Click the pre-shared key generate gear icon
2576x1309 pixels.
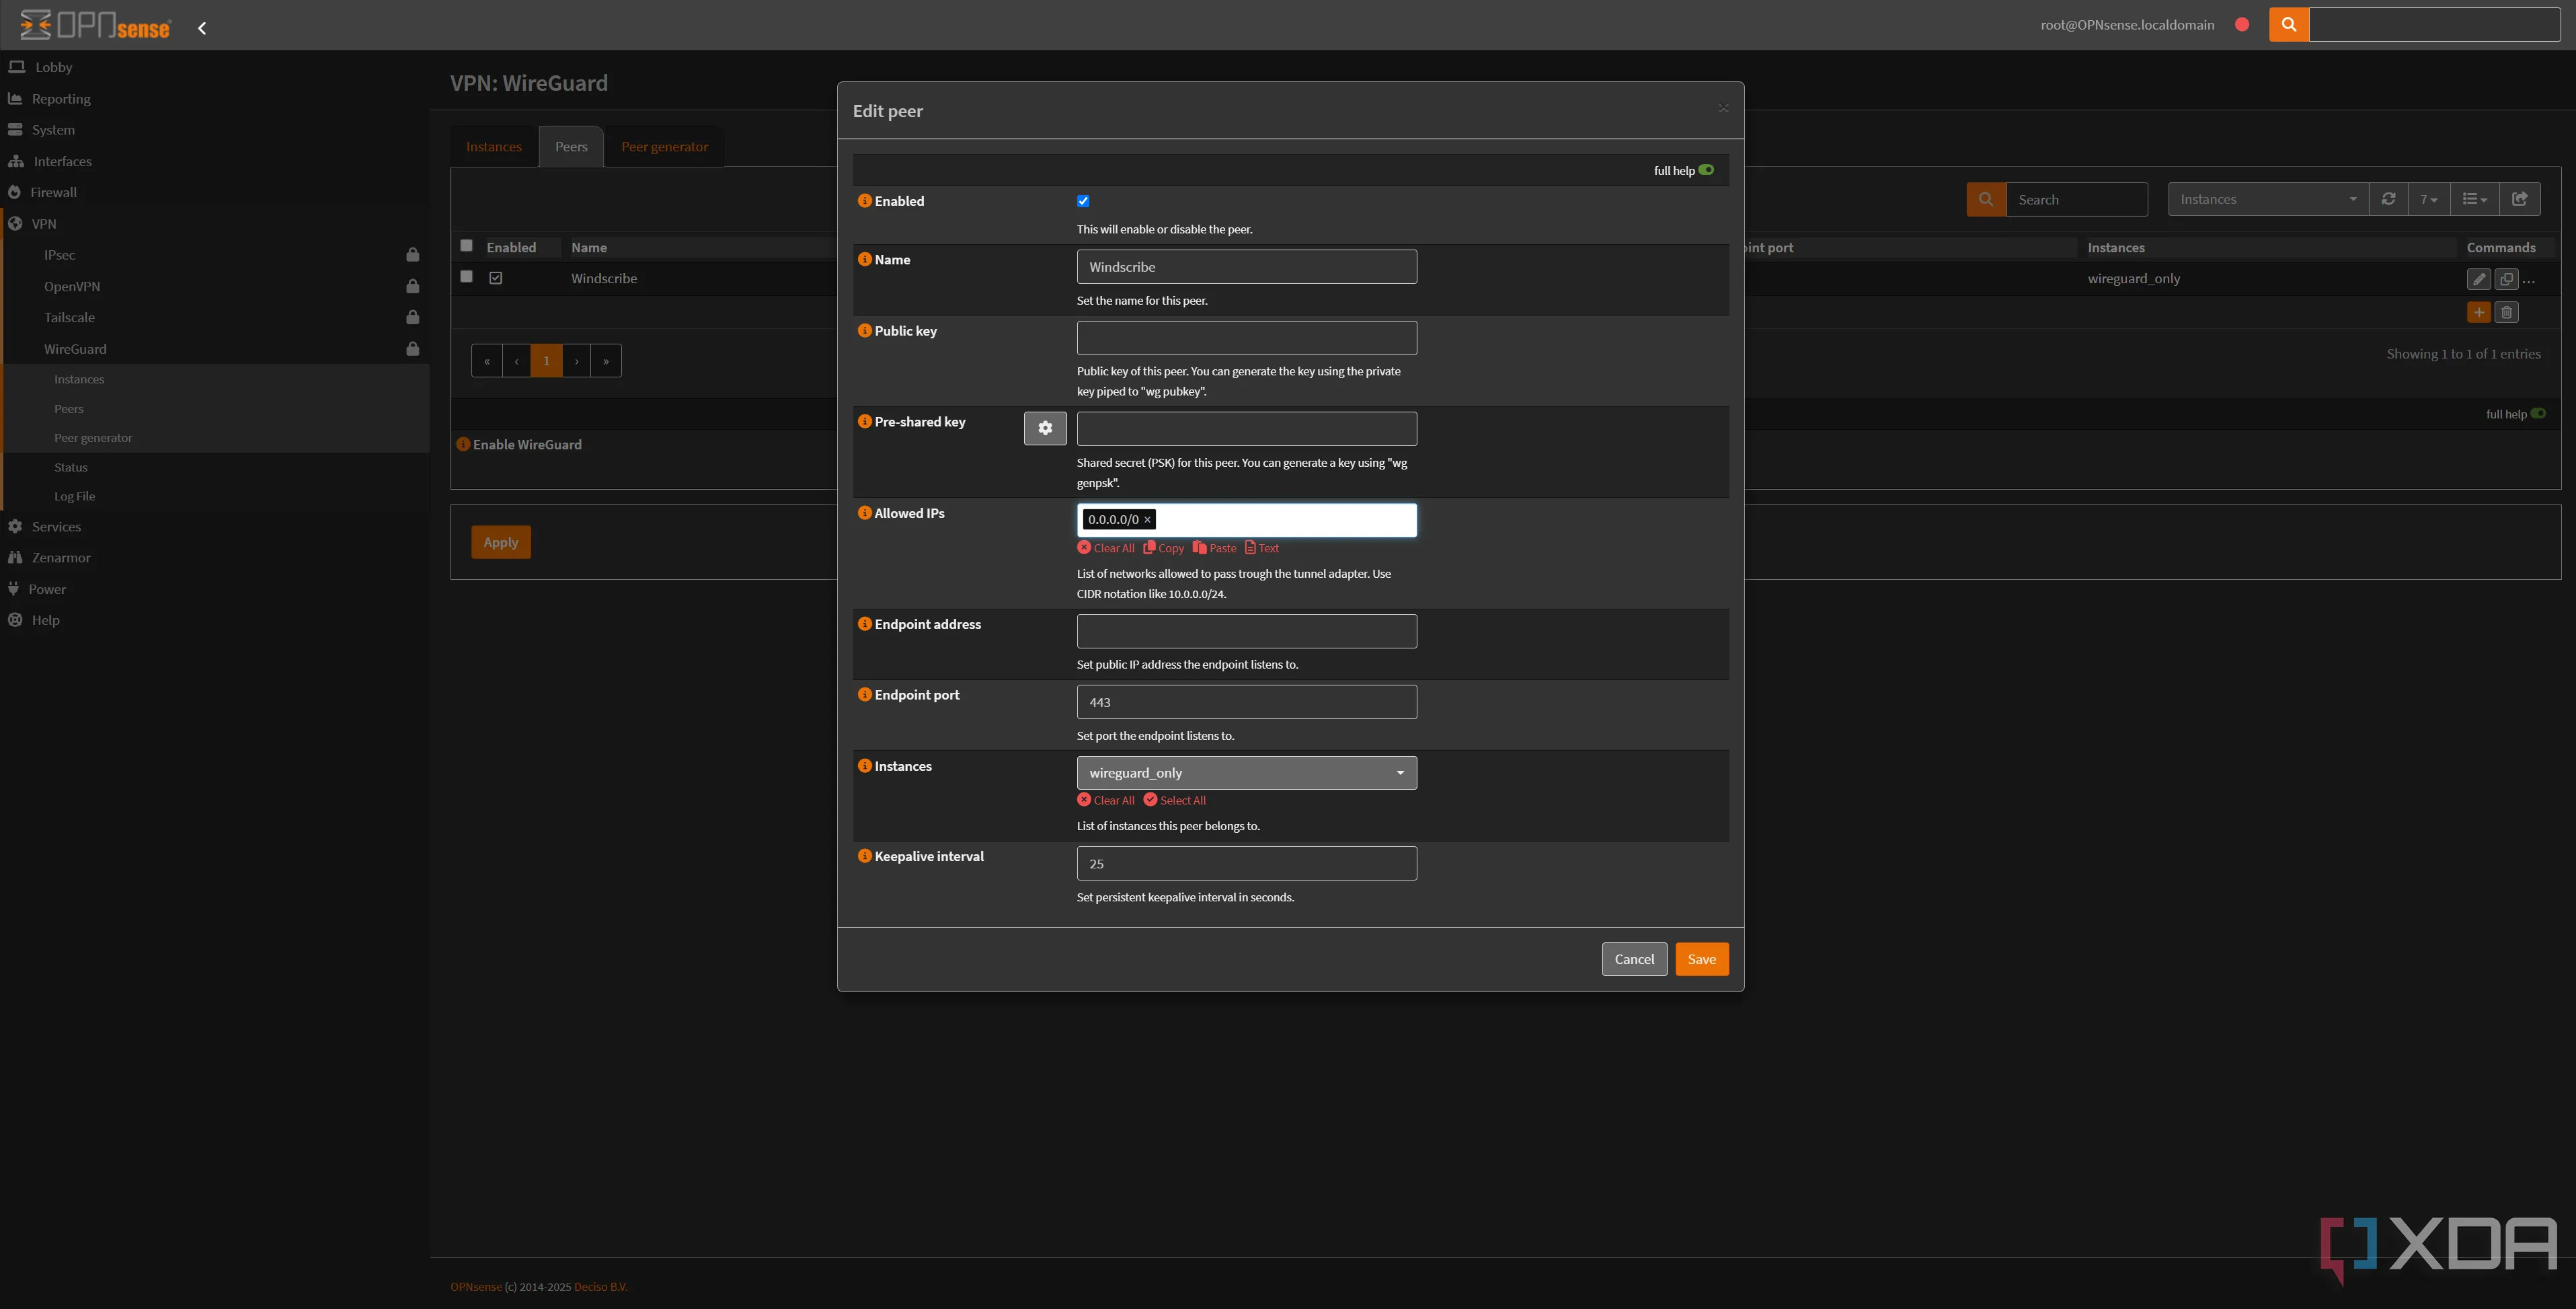tap(1045, 428)
